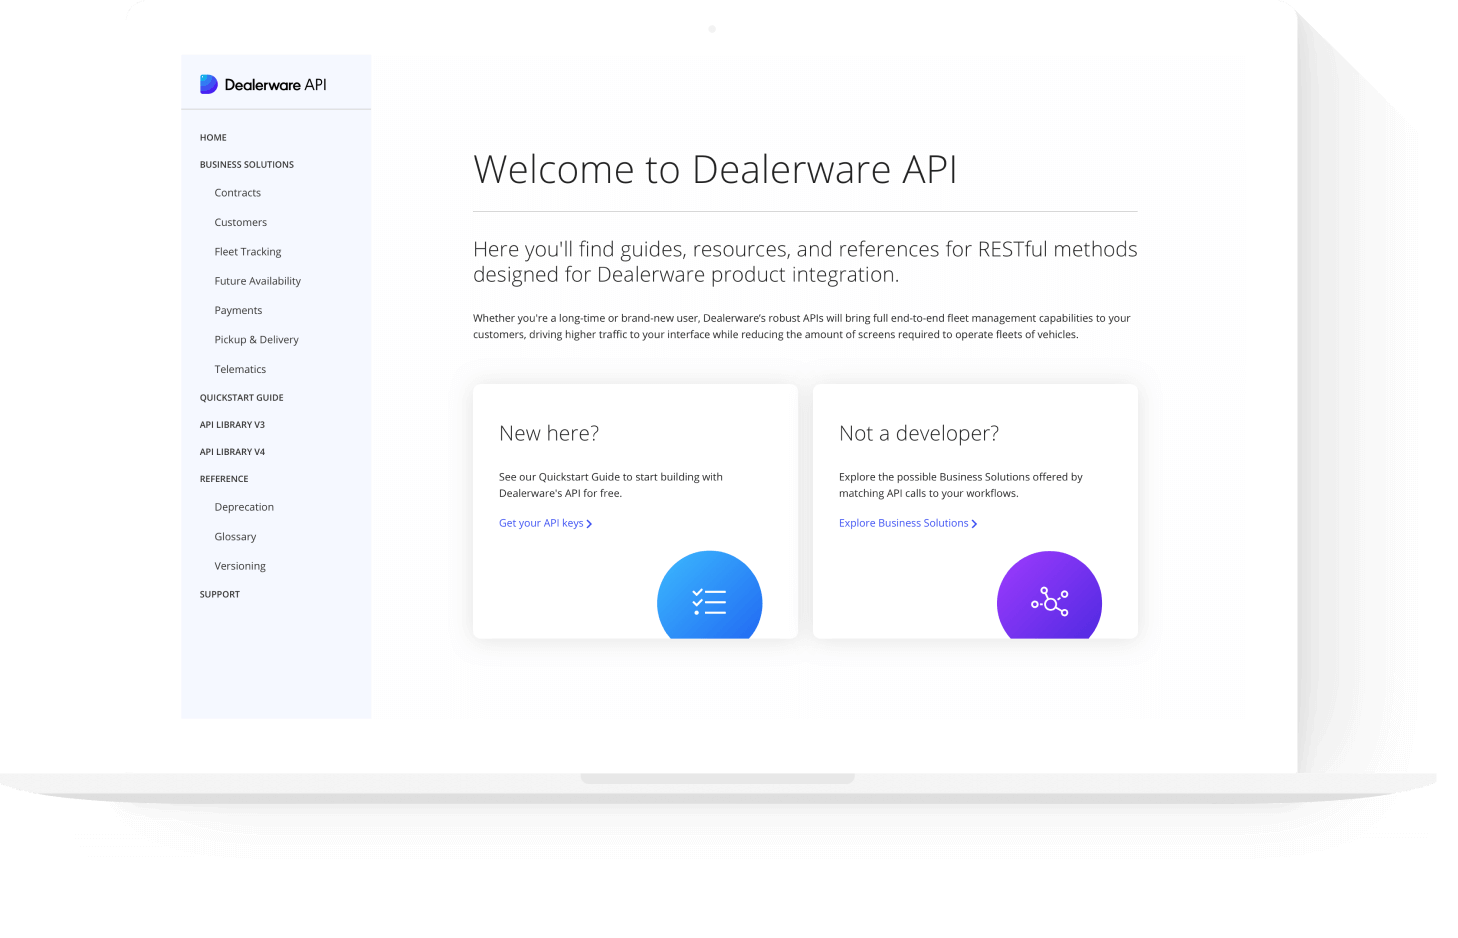Viewport: 1458px width, 938px height.
Task: Click the blue checklist circle icon
Action: 709,595
